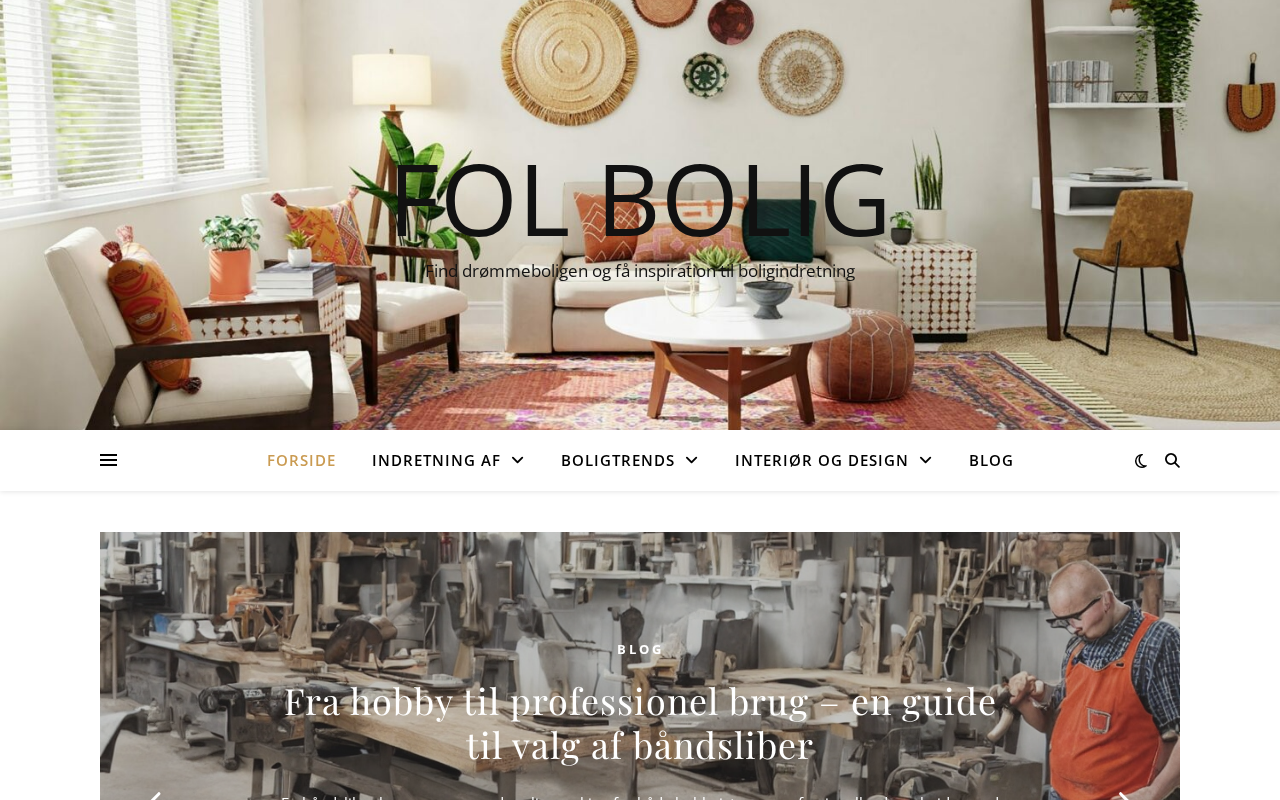Select the Forside menu item

(x=301, y=460)
